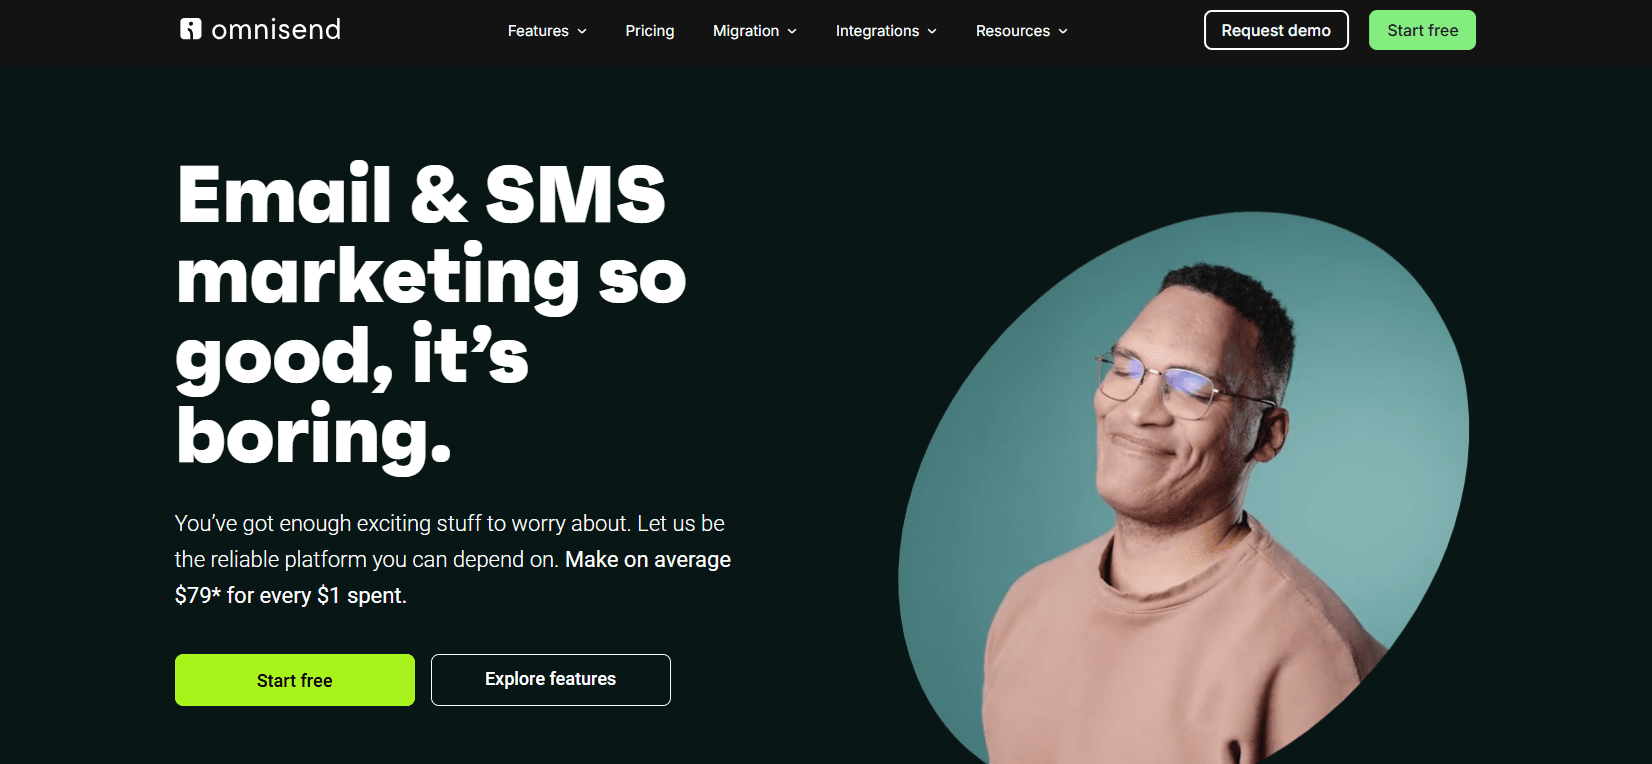The width and height of the screenshot is (1652, 764).
Task: Click the chevron next to Integrations
Action: point(932,31)
